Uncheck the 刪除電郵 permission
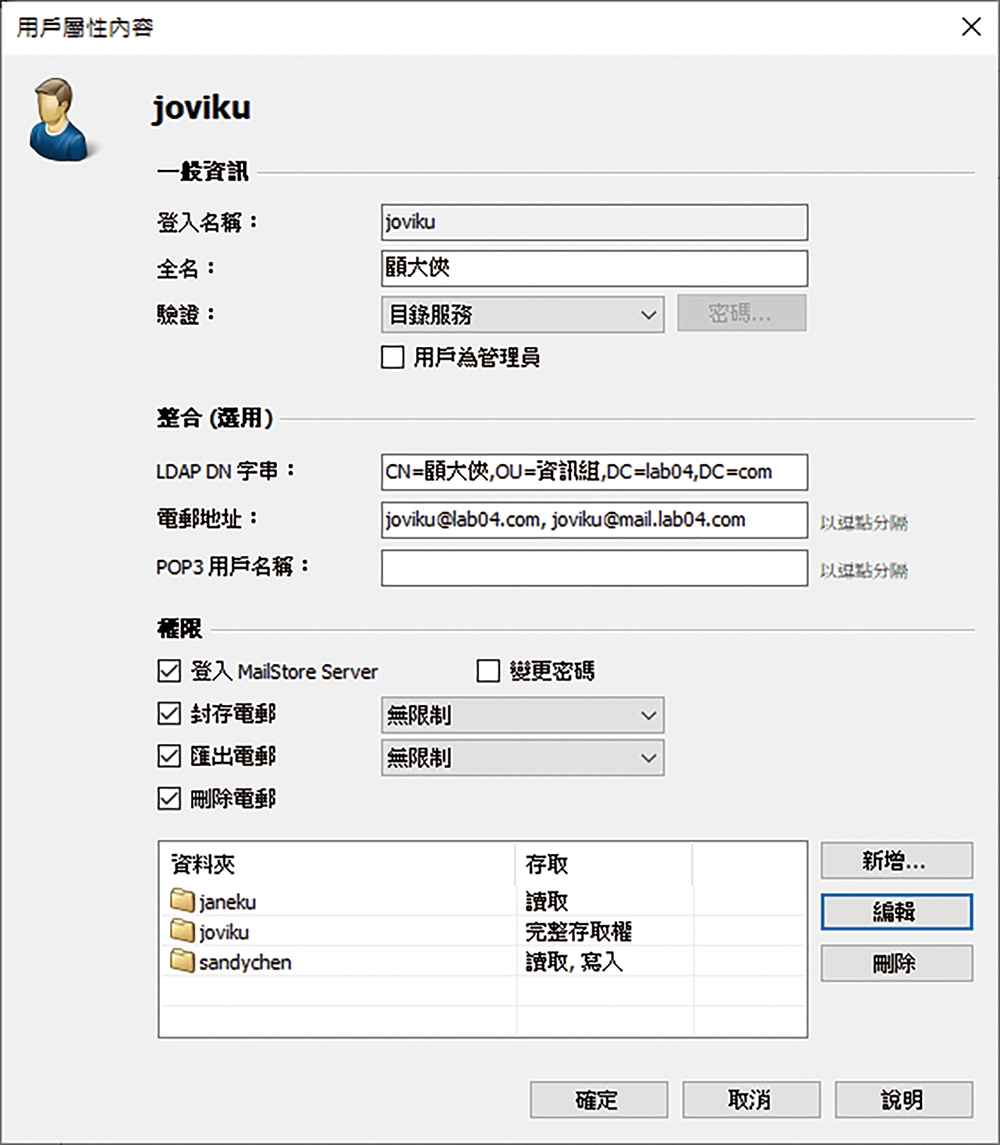1000x1145 pixels. click(169, 798)
